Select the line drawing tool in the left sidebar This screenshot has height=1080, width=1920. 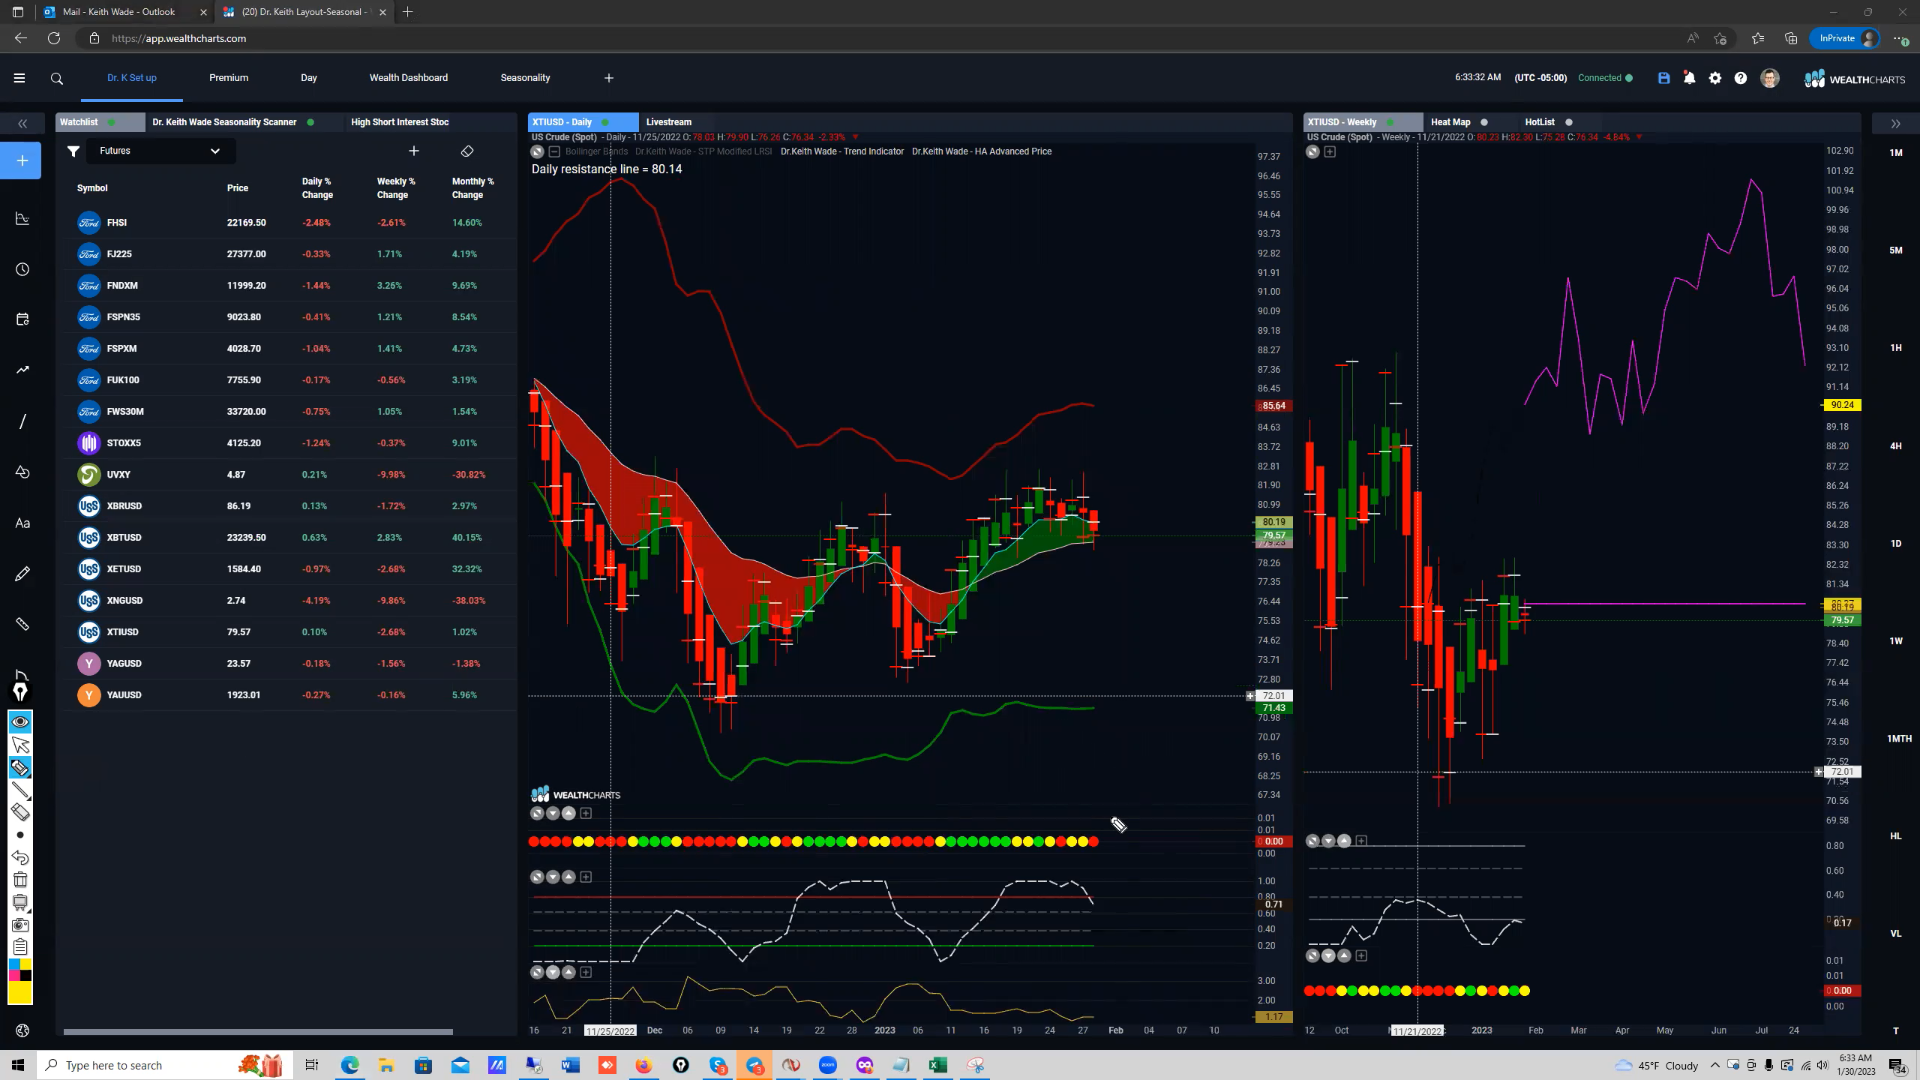[22, 421]
